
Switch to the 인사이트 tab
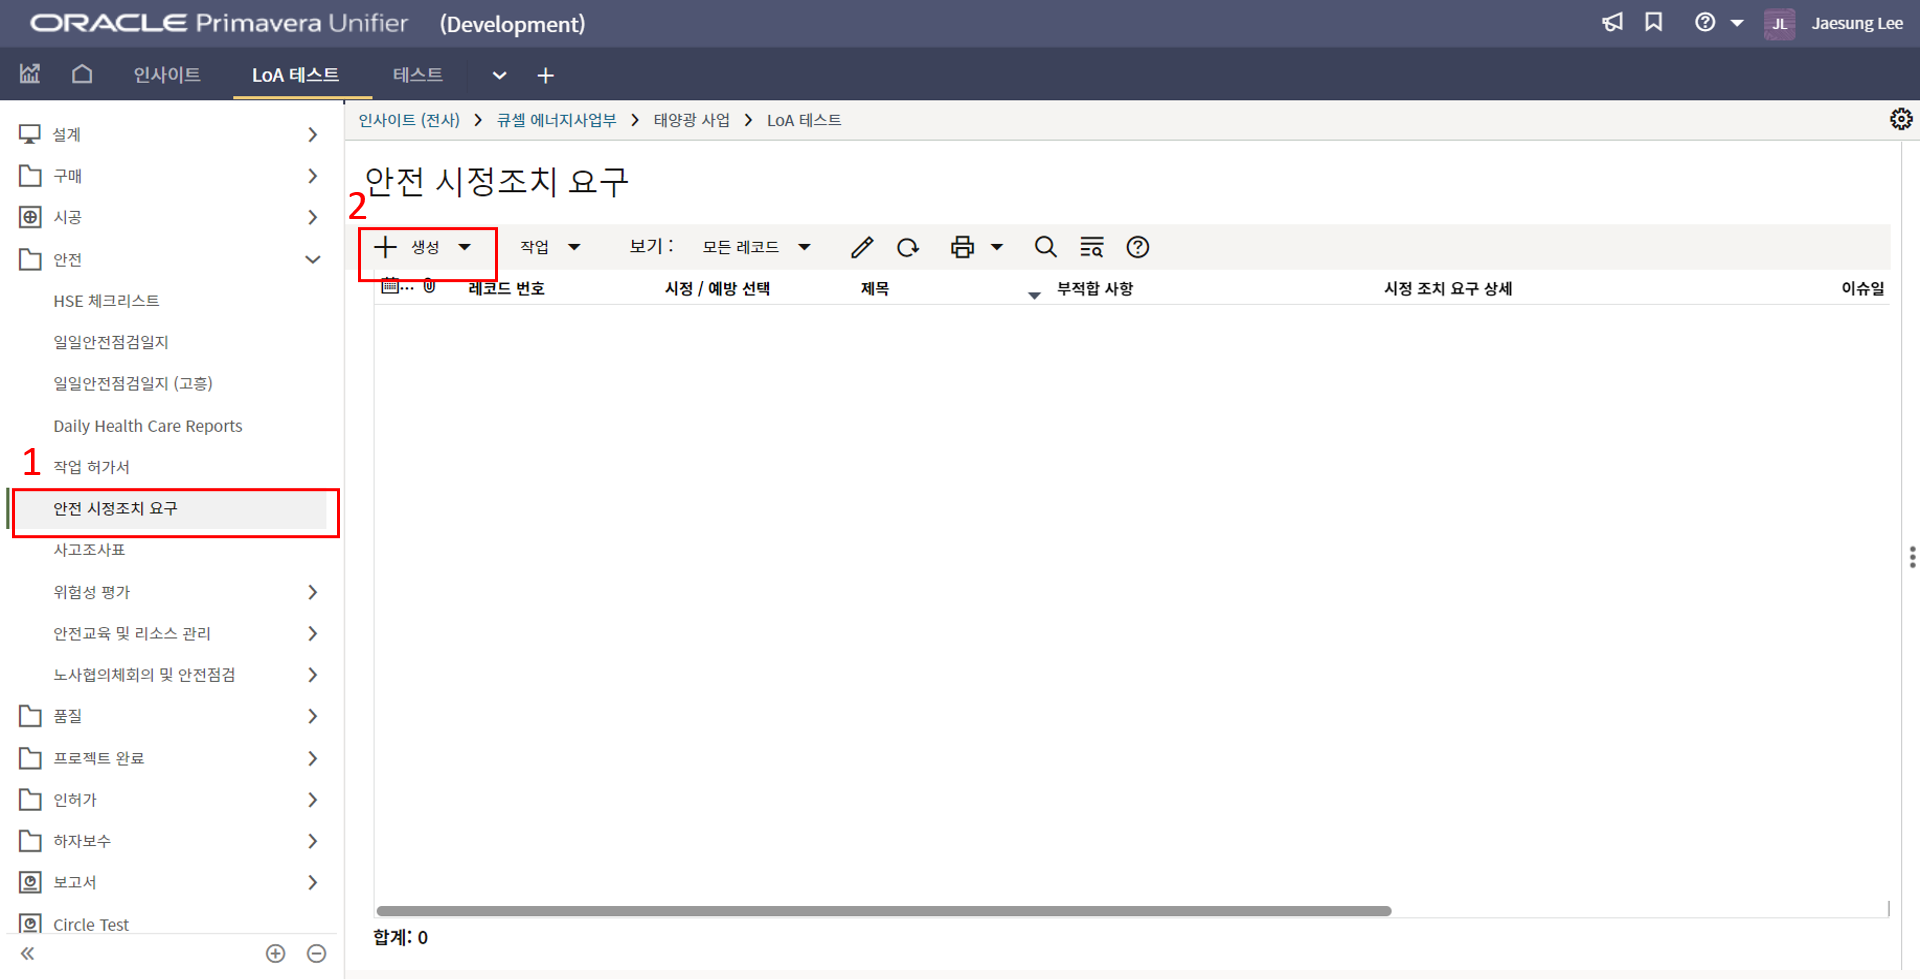click(x=167, y=75)
